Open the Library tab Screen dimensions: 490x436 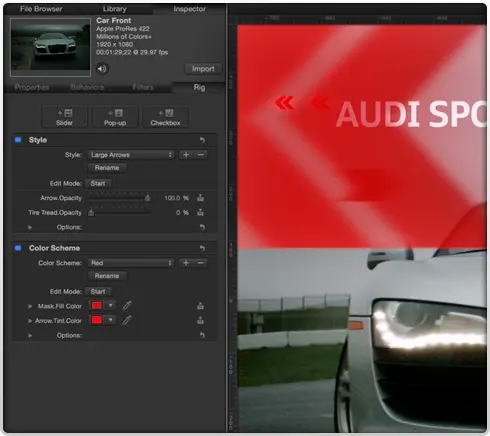[x=115, y=9]
